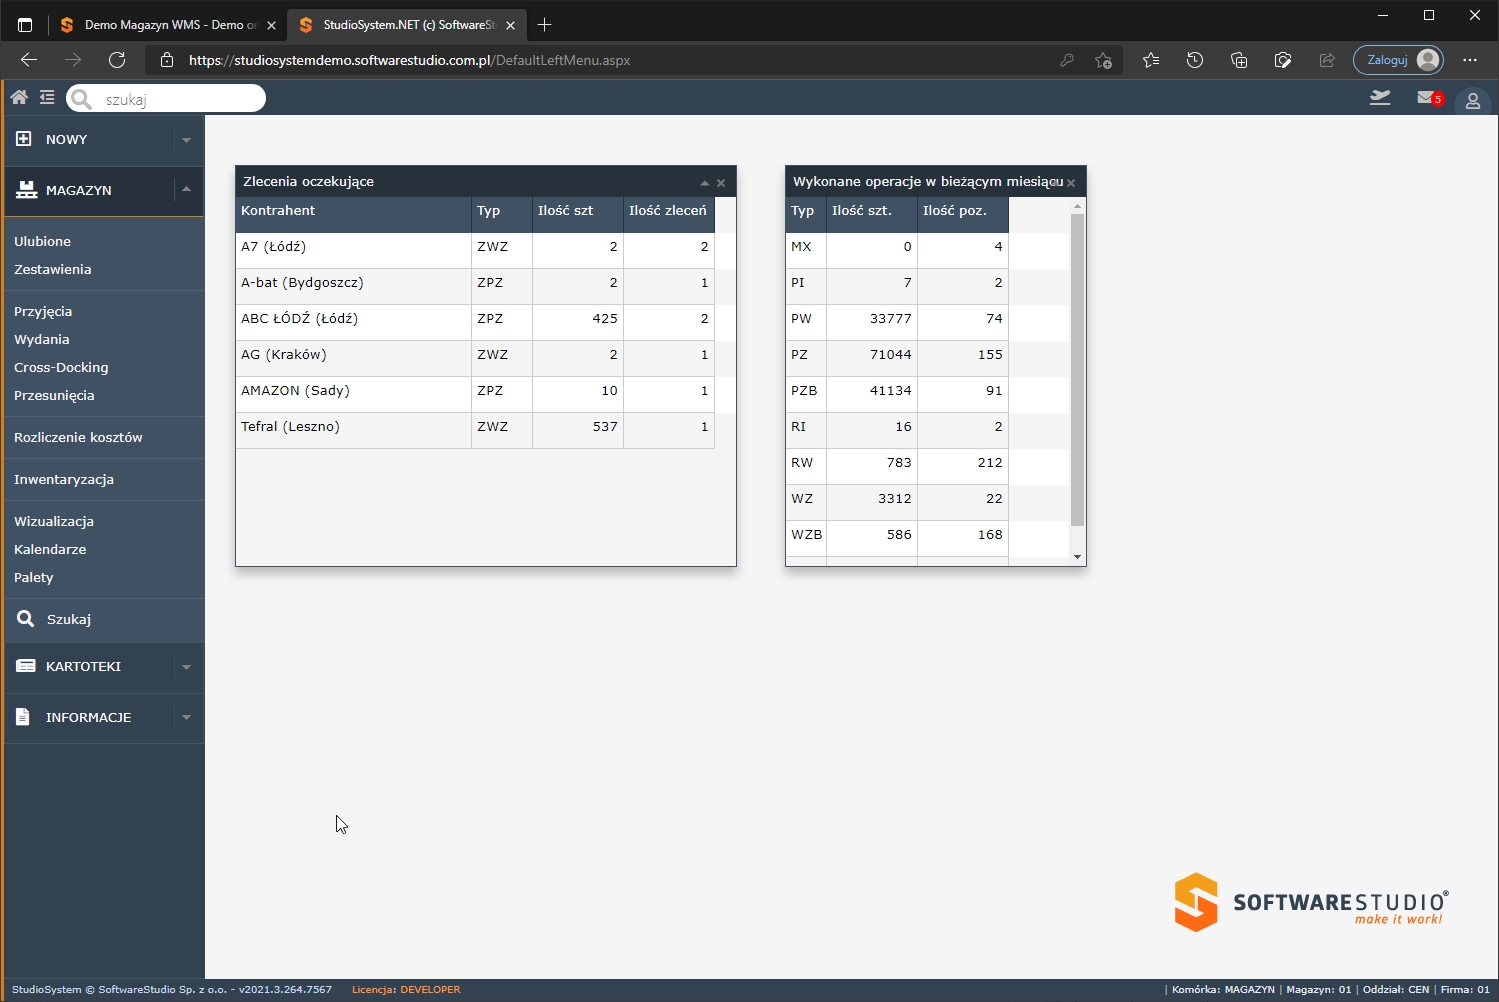Expand the KARTOTEKI menu section
Image resolution: width=1499 pixels, height=1002 pixels.
tap(186, 667)
